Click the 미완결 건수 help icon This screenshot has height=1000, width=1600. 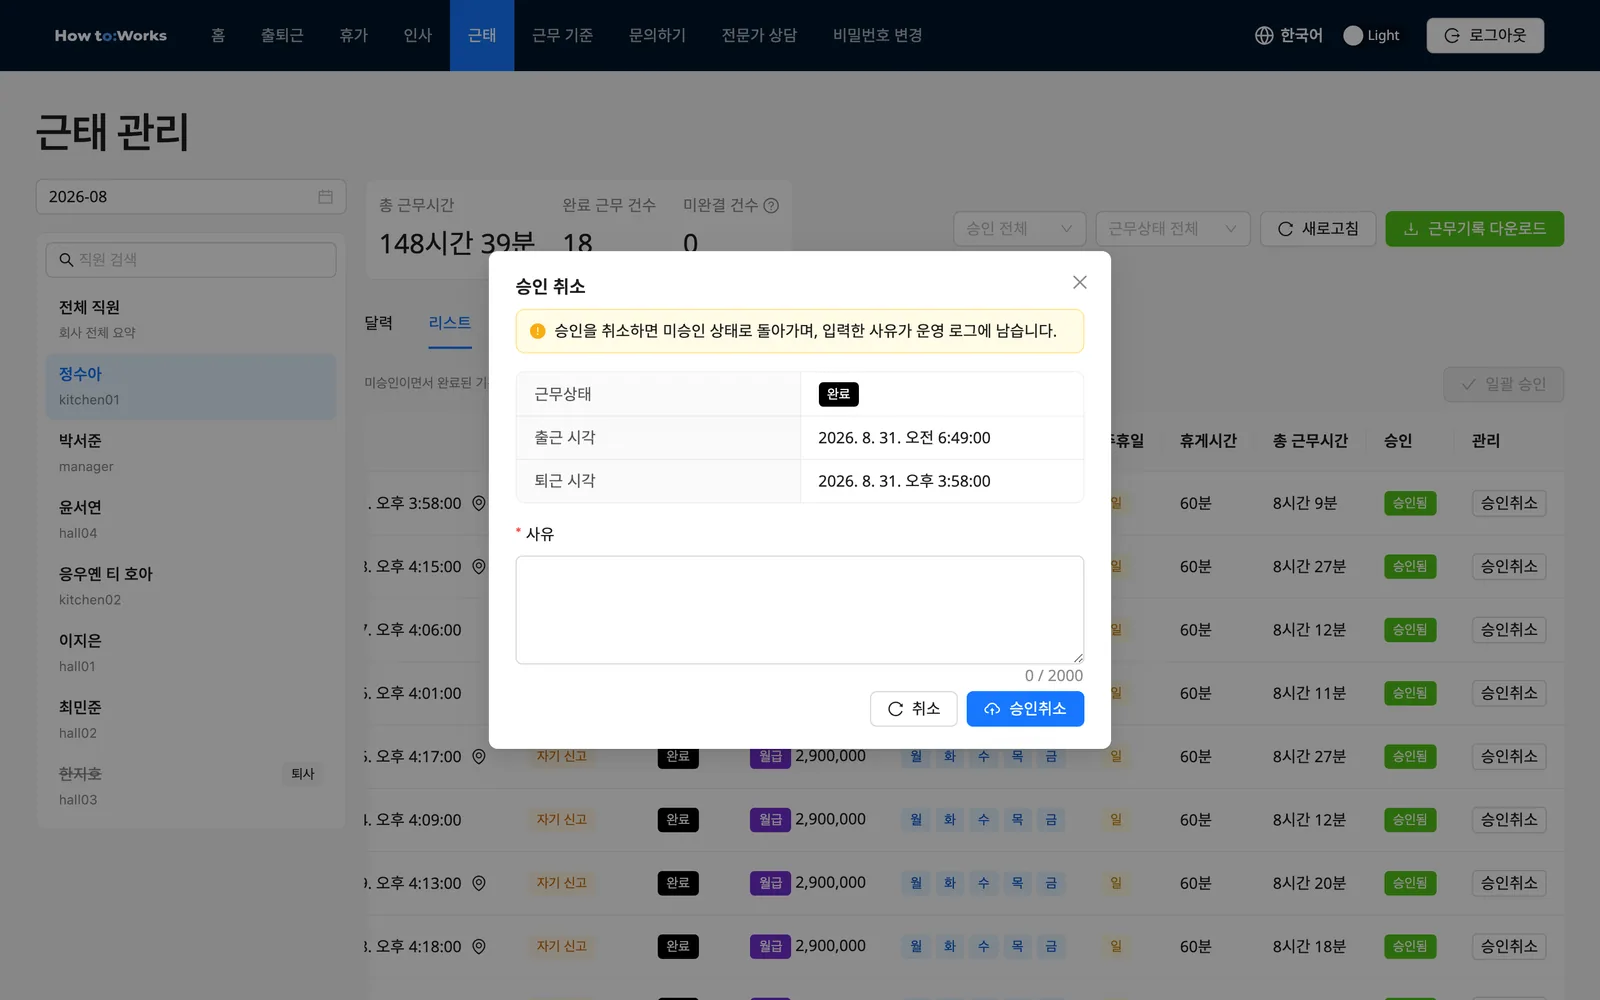[771, 206]
